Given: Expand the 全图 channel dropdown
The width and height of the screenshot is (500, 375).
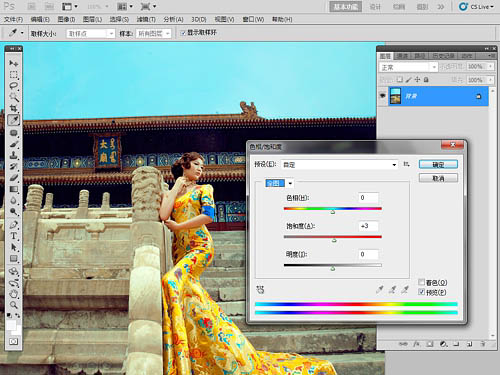Looking at the screenshot, I should [x=290, y=183].
